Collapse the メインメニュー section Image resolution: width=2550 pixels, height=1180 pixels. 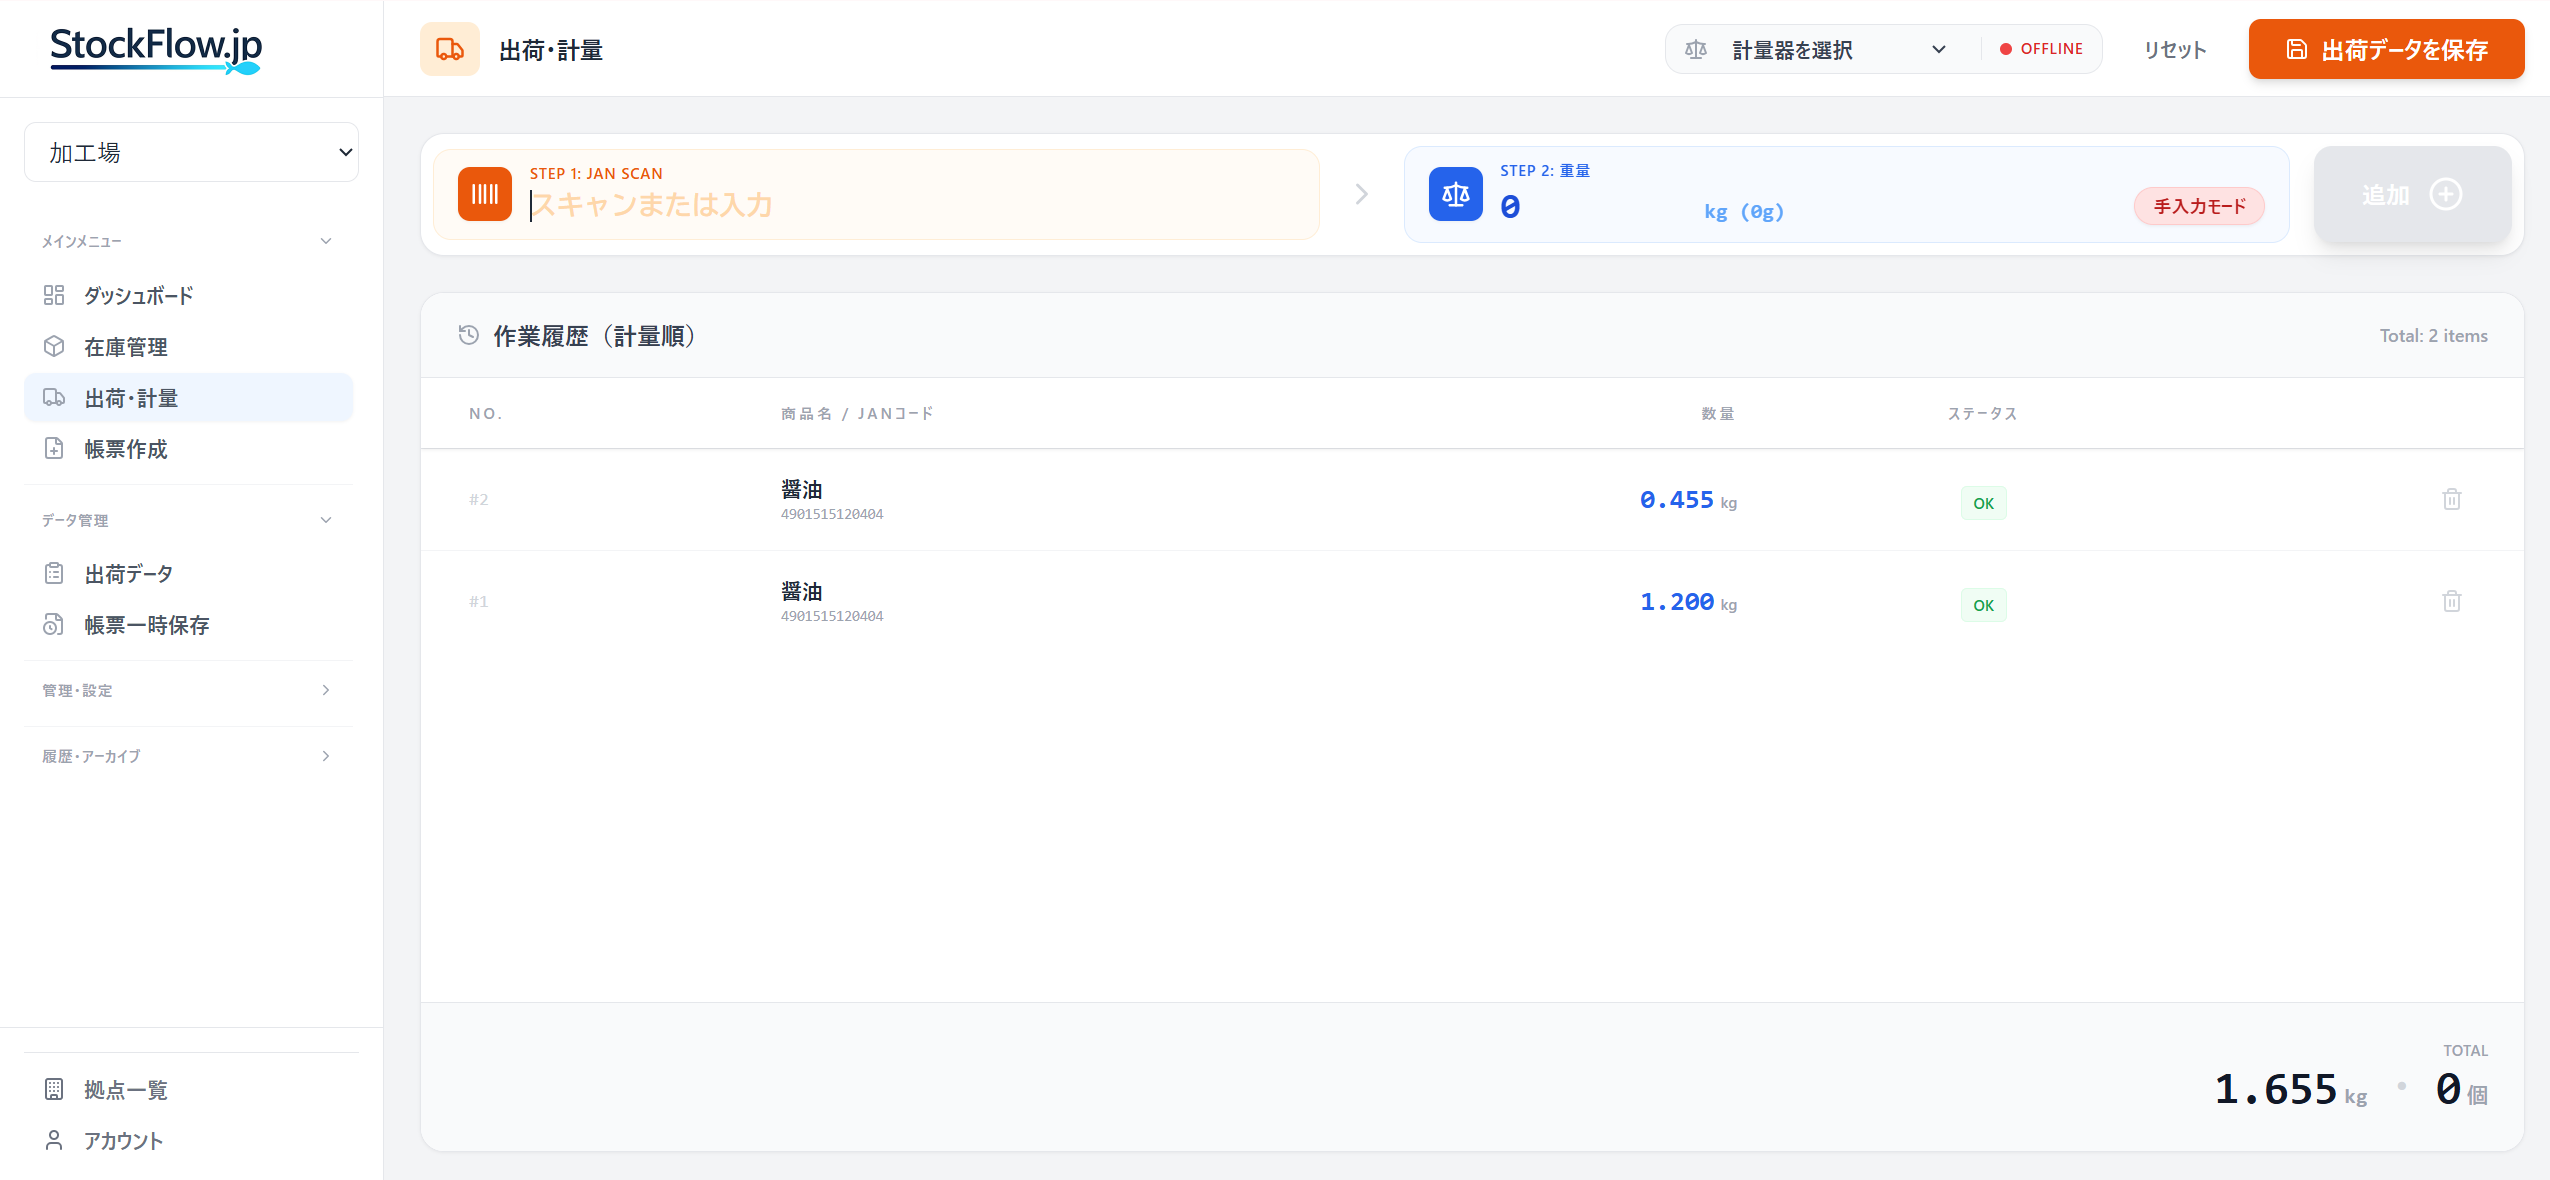tap(324, 240)
